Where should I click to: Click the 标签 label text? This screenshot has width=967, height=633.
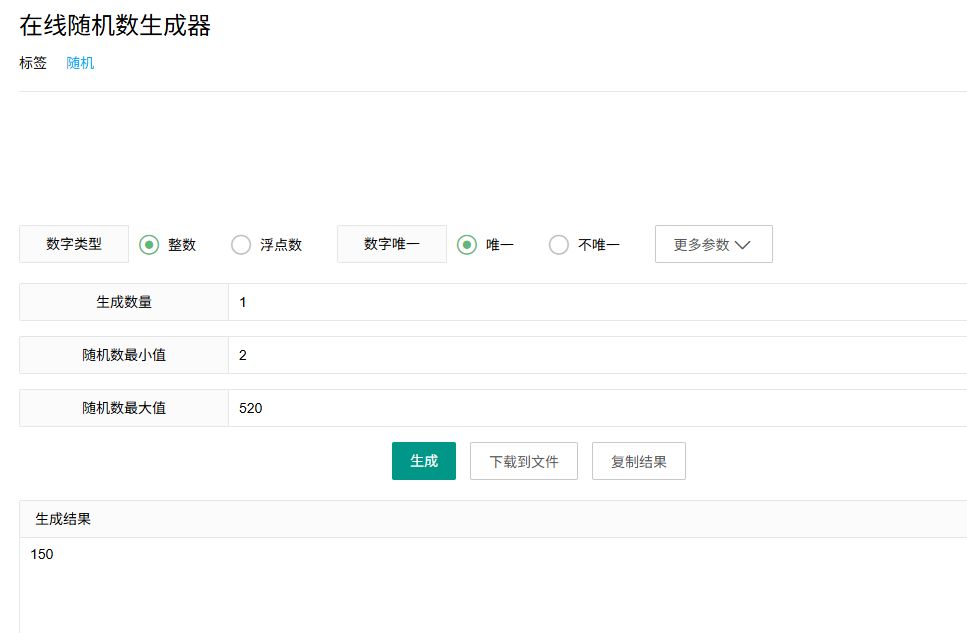(33, 63)
